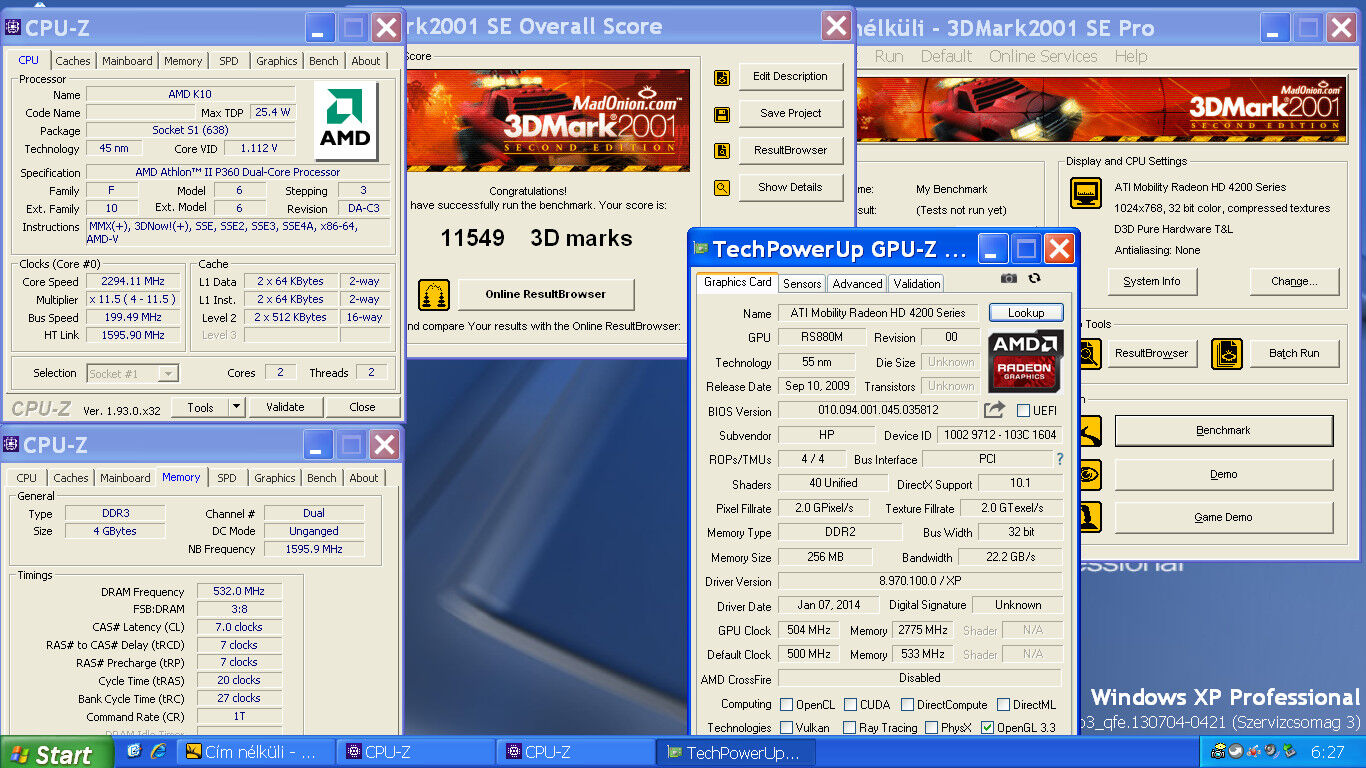Click the BIOS share arrow icon in GPU-Z
1366x768 pixels.
[994, 410]
